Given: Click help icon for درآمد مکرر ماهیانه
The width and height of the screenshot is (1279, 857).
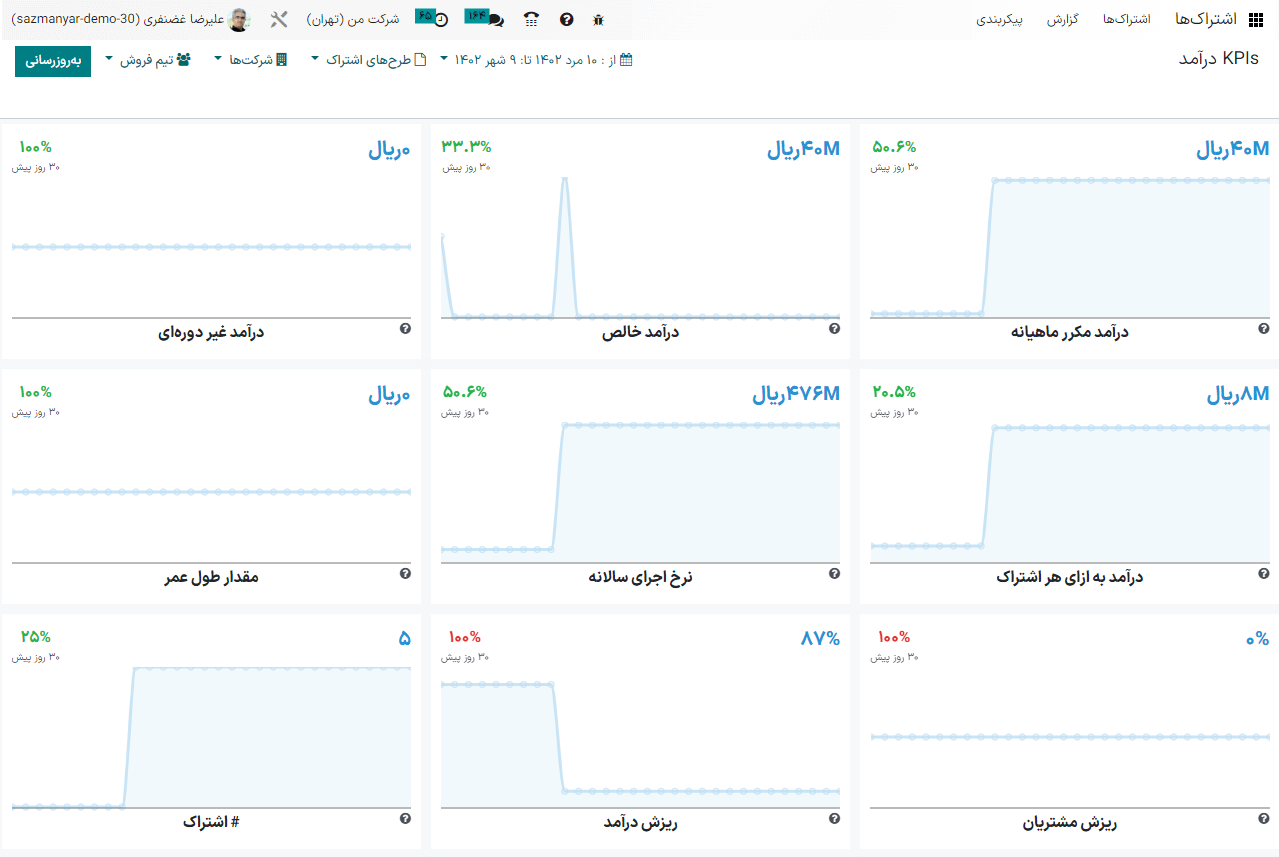Looking at the screenshot, I should click(1264, 328).
